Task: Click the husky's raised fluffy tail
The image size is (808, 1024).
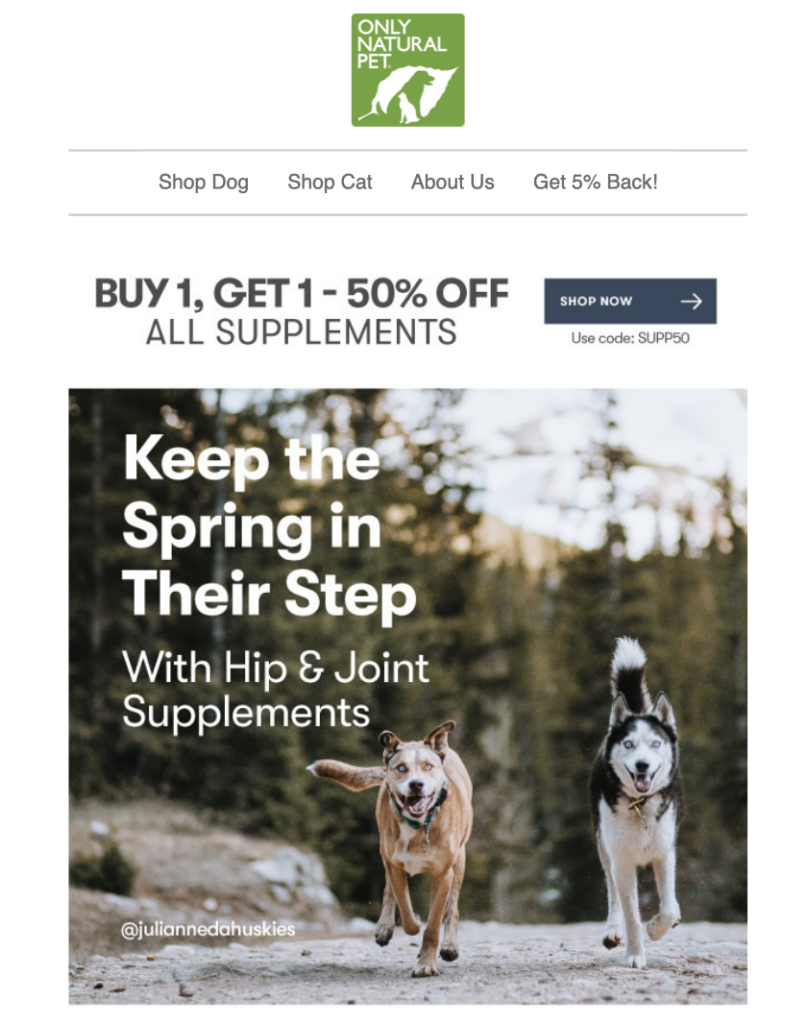Action: (x=630, y=673)
